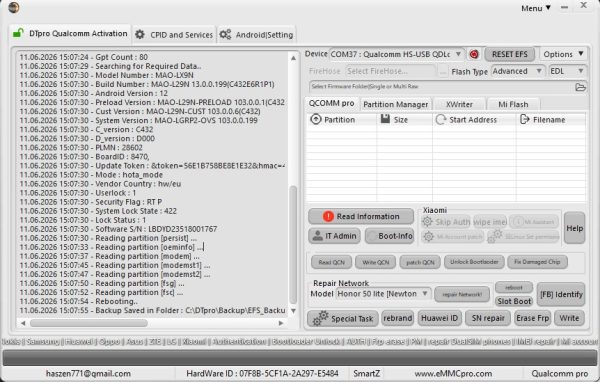600x382 pixels.
Task: Click the RESET EFS button
Action: 510,54
